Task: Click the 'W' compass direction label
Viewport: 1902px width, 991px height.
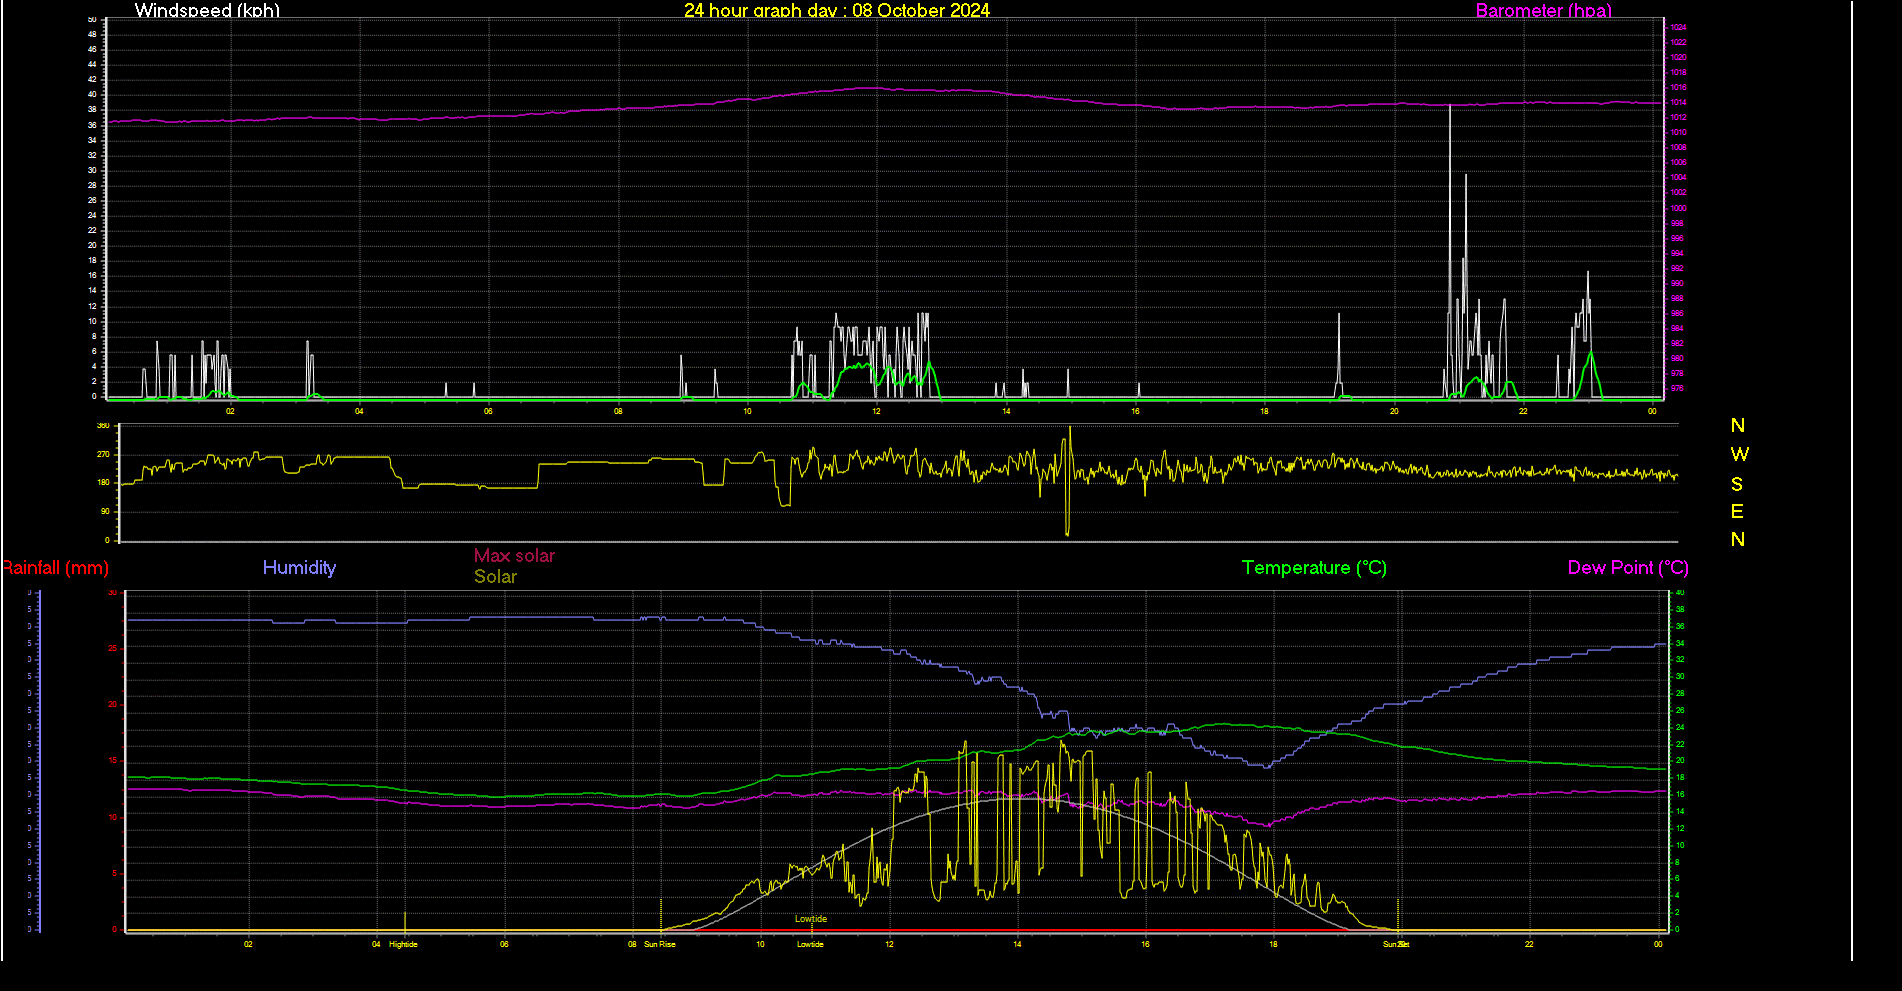Action: (1739, 454)
